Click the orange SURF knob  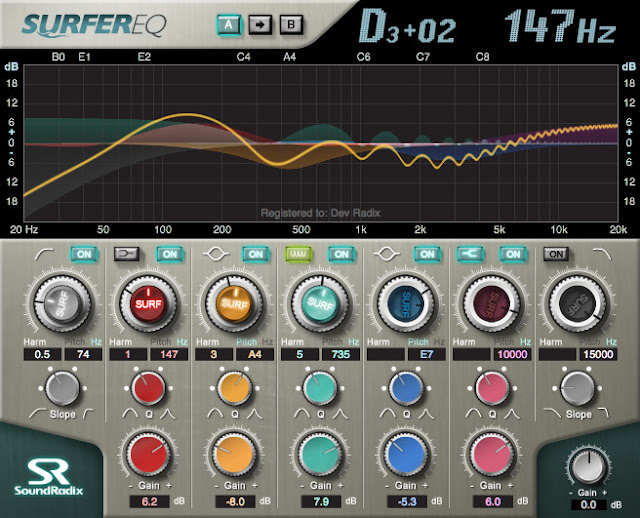[x=234, y=304]
